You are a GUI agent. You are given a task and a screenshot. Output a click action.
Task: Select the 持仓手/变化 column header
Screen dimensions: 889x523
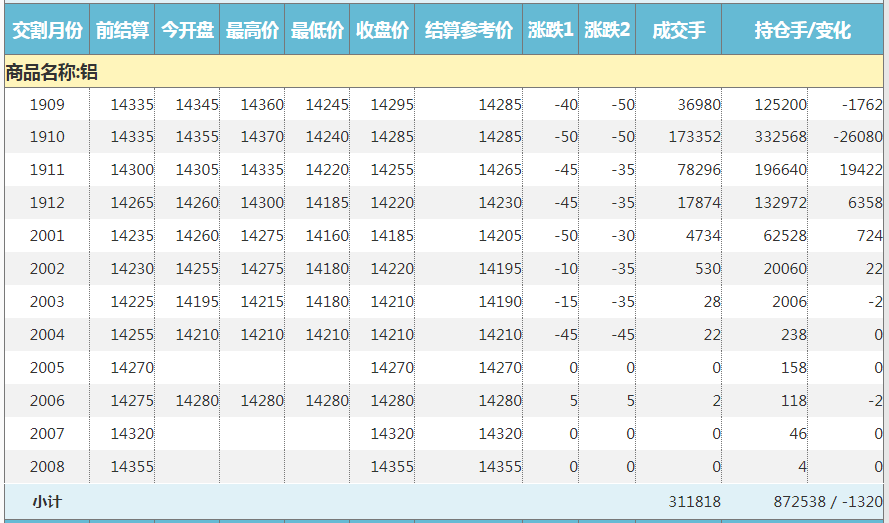[802, 31]
